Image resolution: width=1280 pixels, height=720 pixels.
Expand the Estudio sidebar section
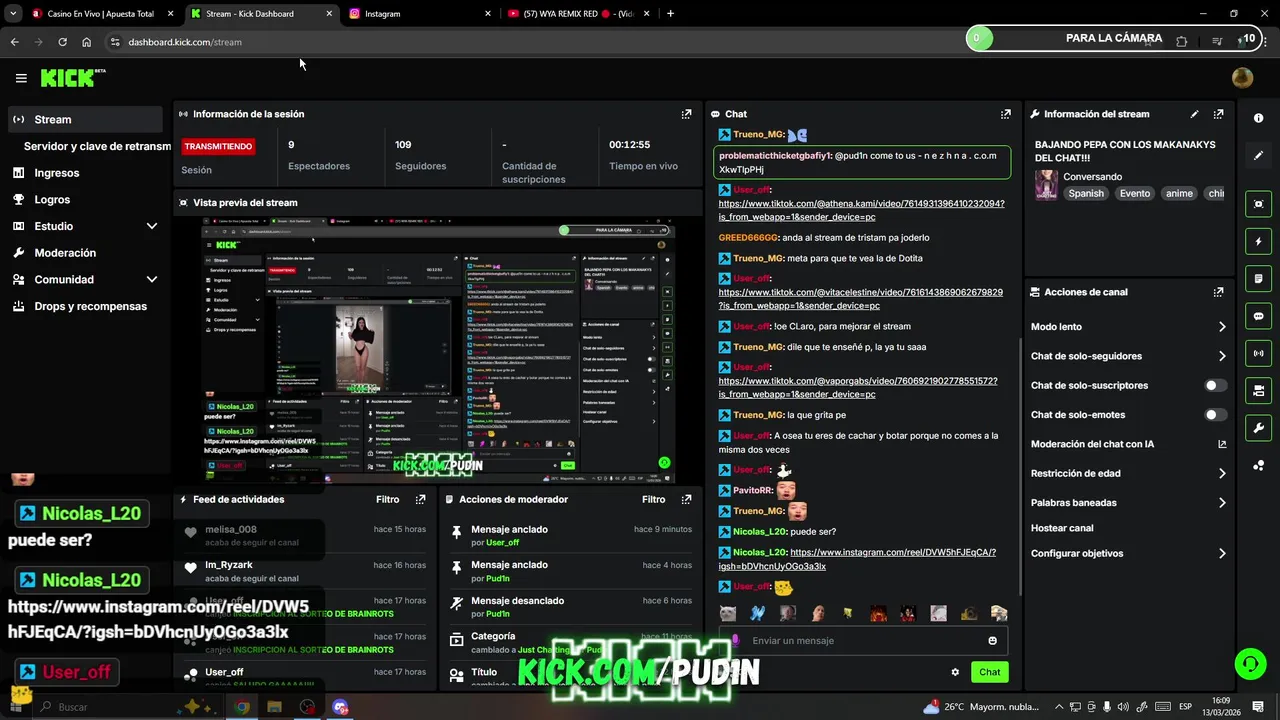coord(152,226)
